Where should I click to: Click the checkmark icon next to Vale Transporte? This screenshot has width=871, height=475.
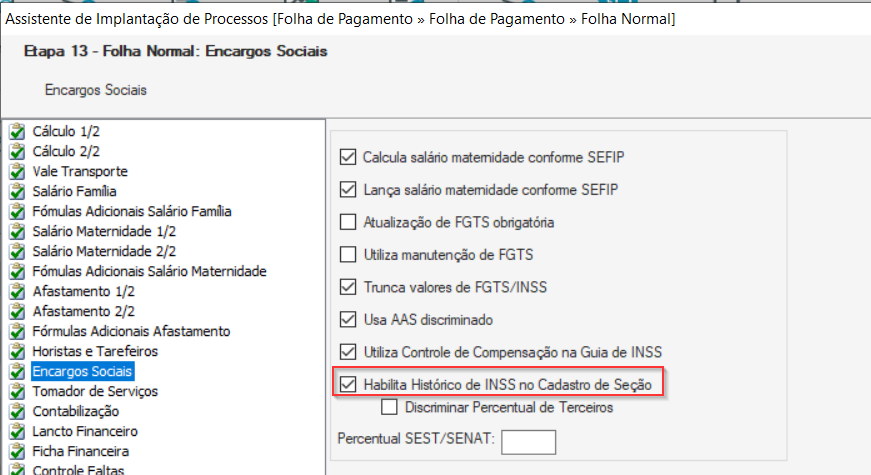pyautogui.click(x=16, y=172)
